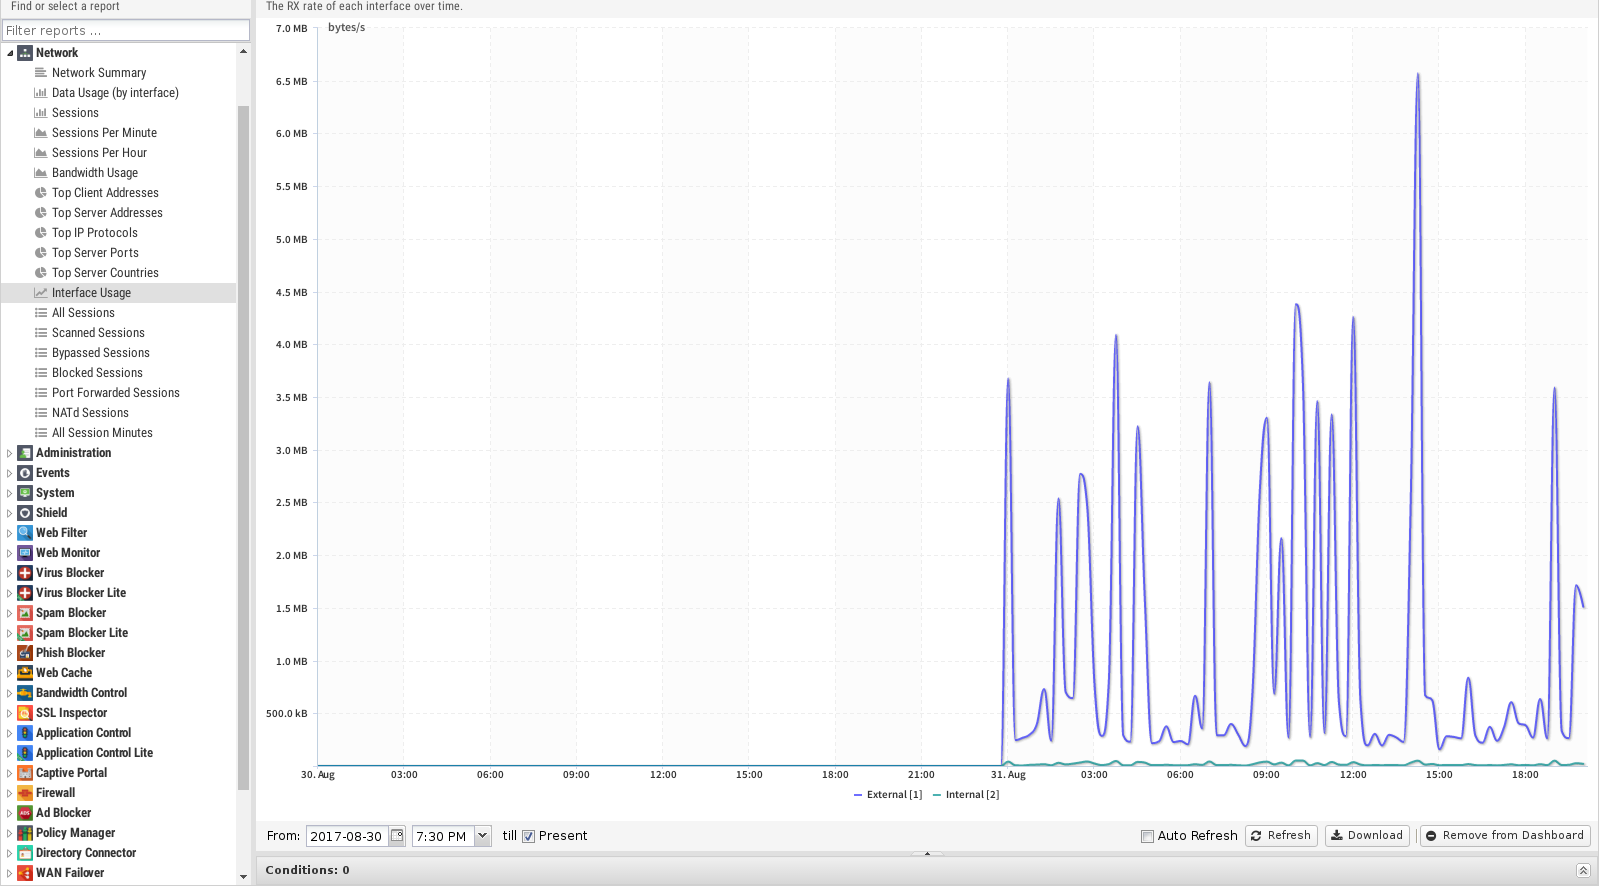Click the Ad Blocker app icon
The height and width of the screenshot is (886, 1599).
click(x=25, y=813)
